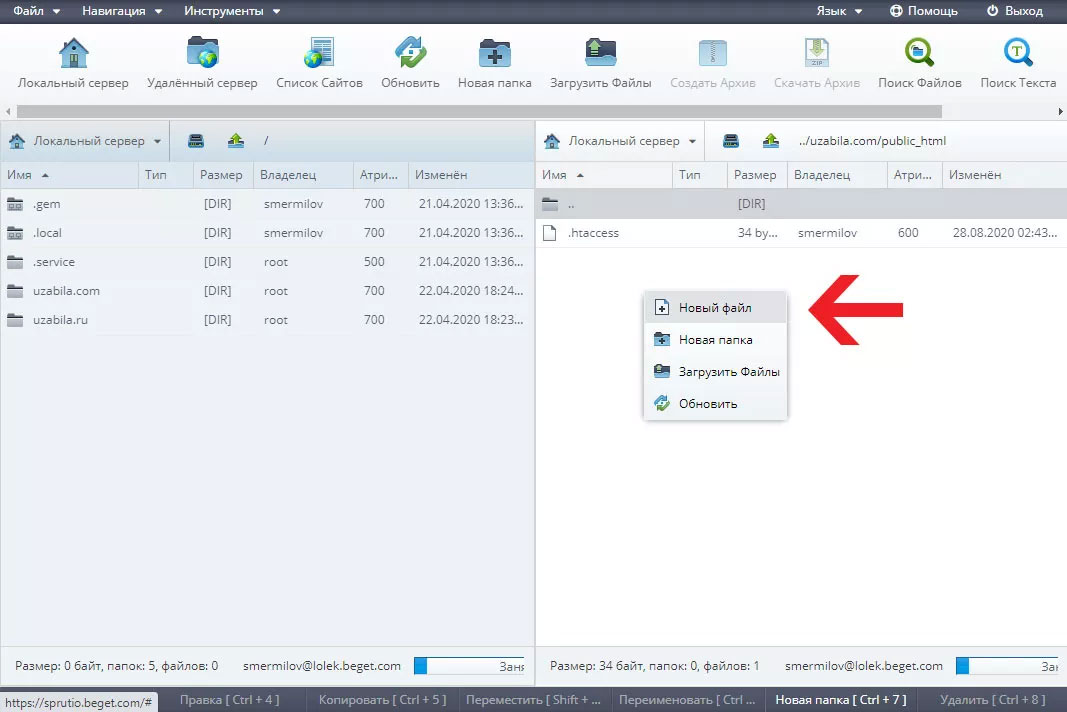
Task: Click the Выход logout button
Action: 1014,11
